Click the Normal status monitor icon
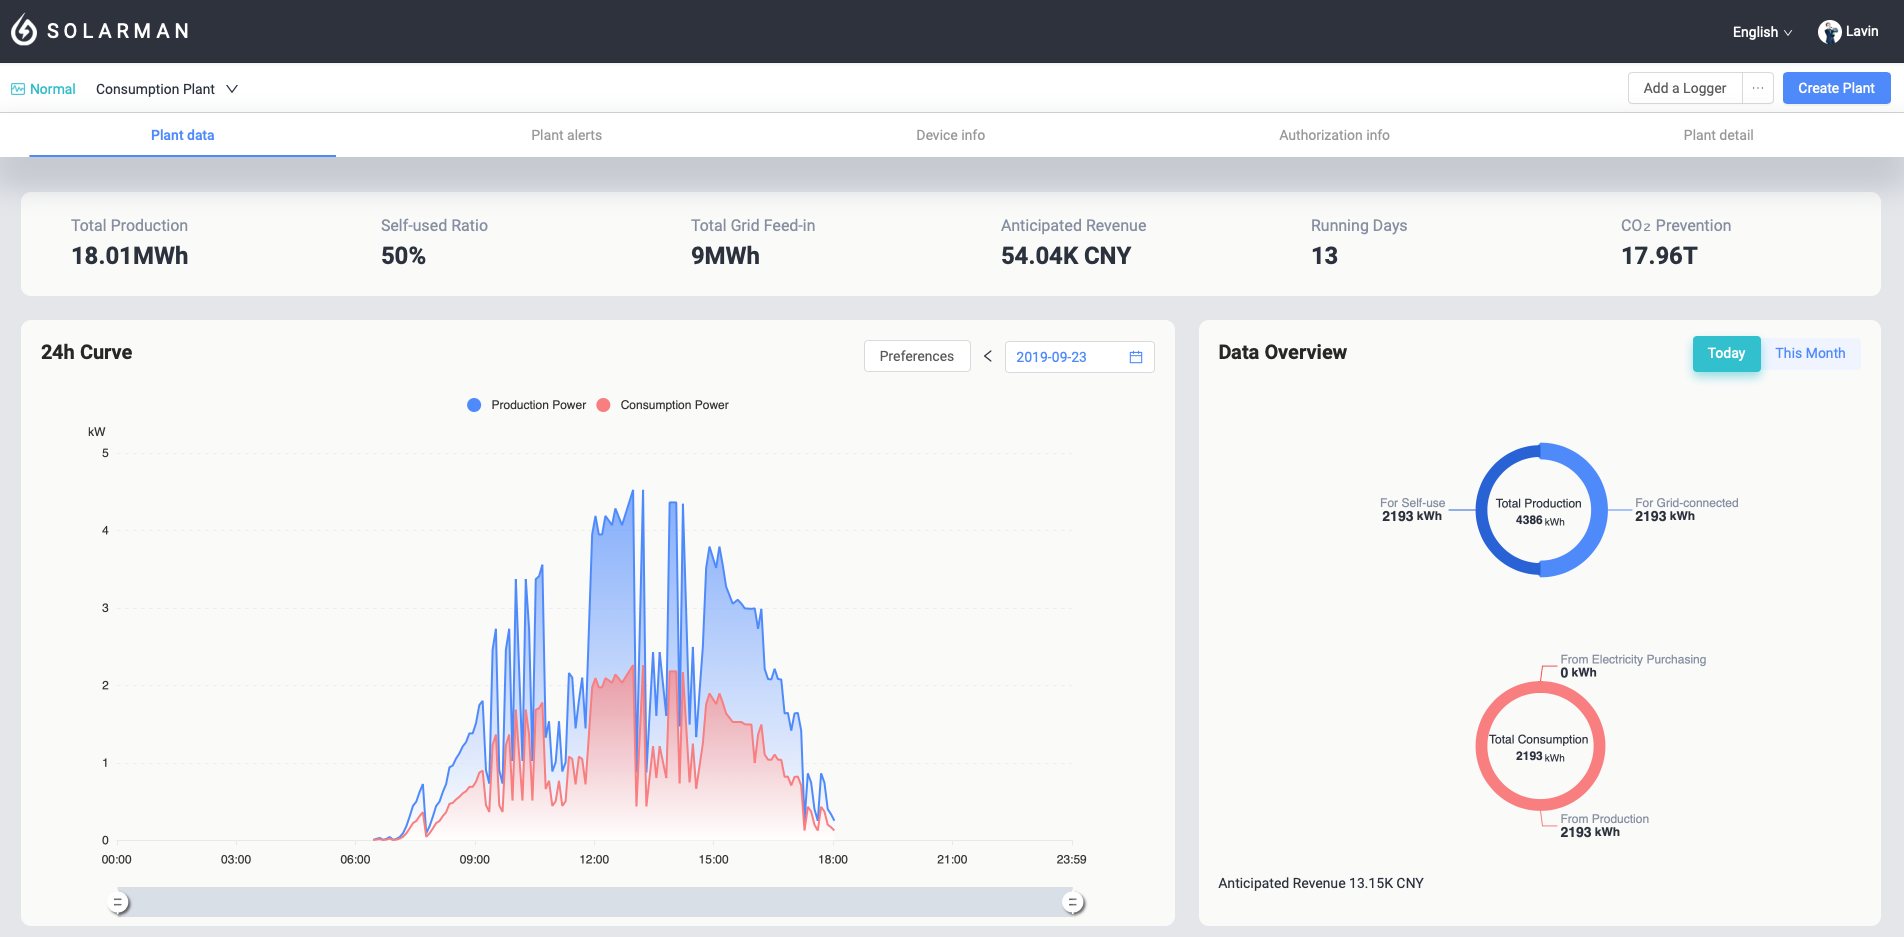The height and width of the screenshot is (937, 1904). click(x=18, y=89)
